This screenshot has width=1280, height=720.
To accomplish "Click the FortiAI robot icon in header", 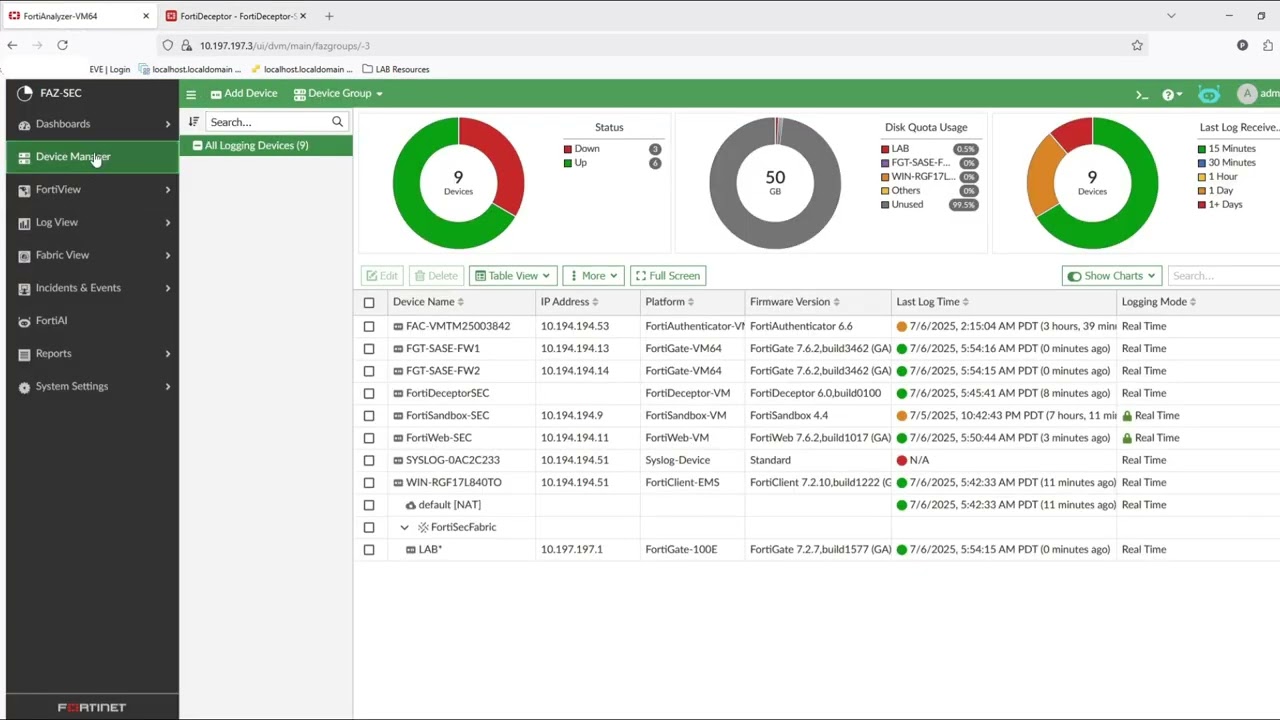I will click(1209, 94).
